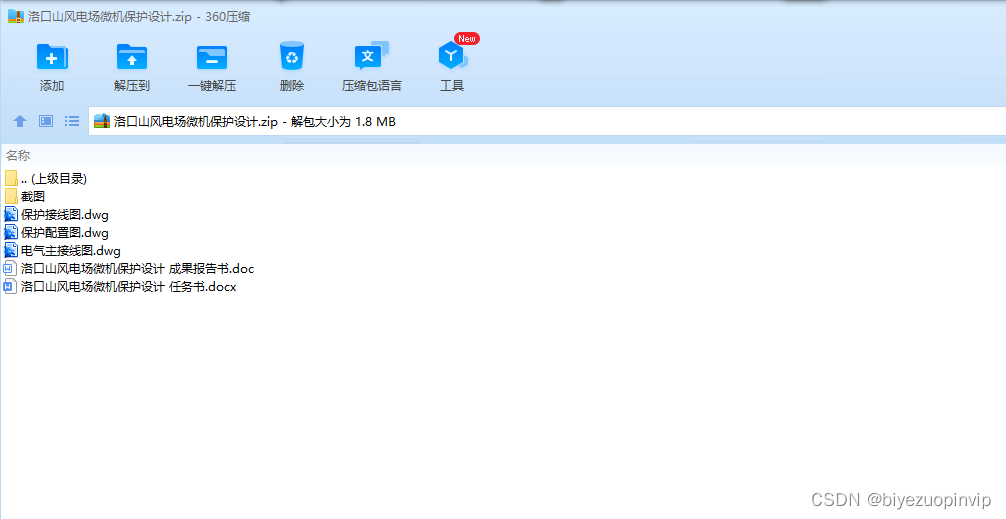The height and width of the screenshot is (519, 1006).
Task: Click the 名称 column header
Action: (x=18, y=155)
